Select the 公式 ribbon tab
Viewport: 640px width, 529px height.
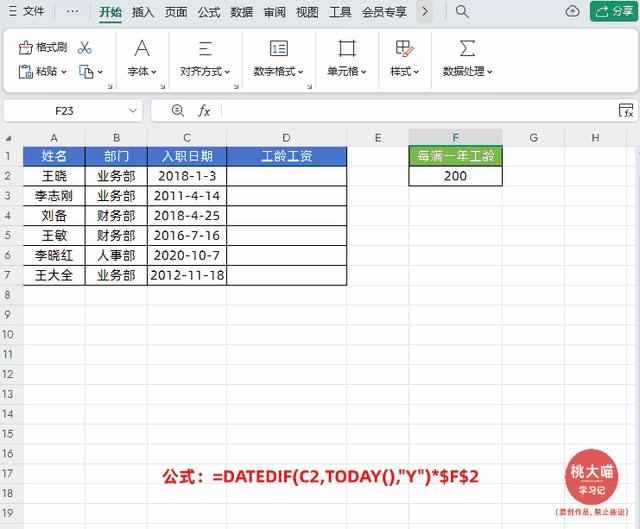click(209, 12)
